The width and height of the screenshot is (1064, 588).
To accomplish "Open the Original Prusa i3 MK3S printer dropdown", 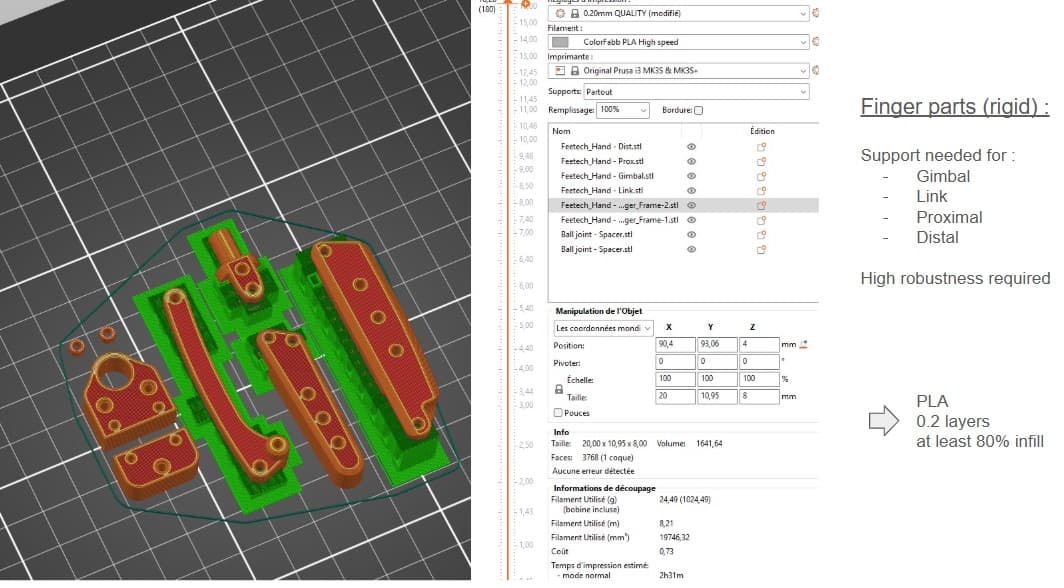I will tap(679, 71).
